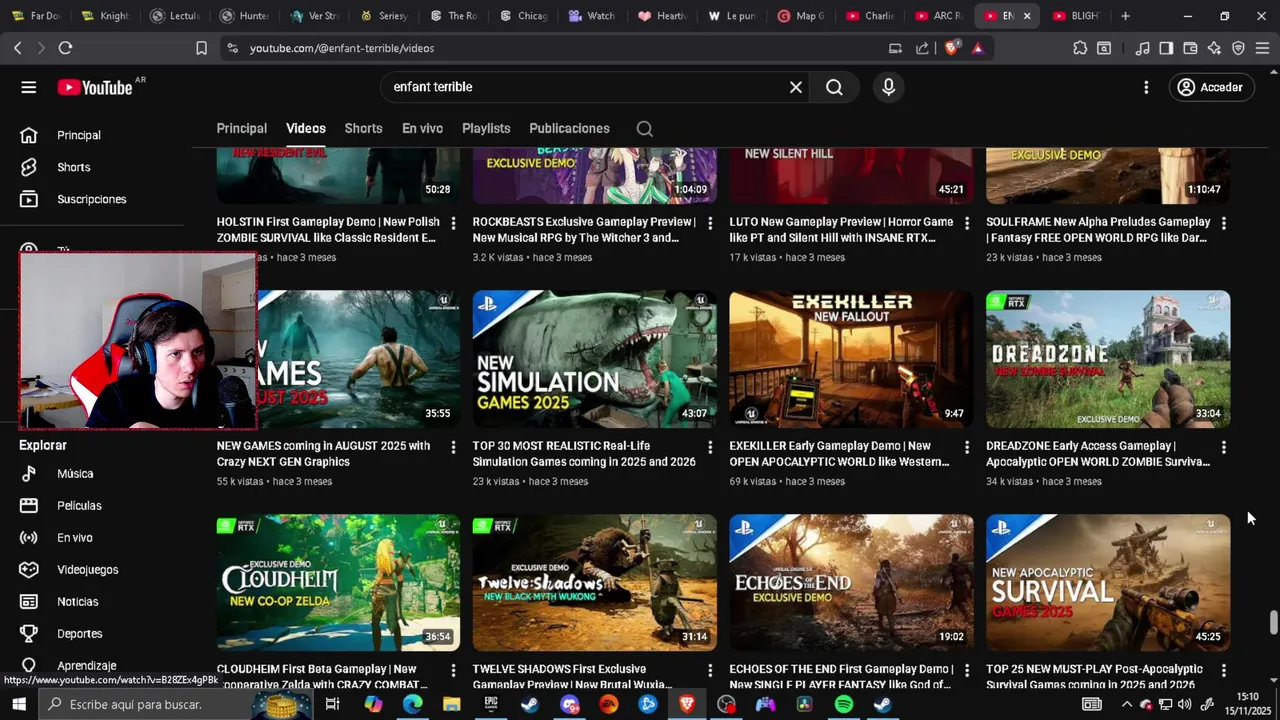
Task: Reload the page with the refresh button
Action: (x=65, y=48)
